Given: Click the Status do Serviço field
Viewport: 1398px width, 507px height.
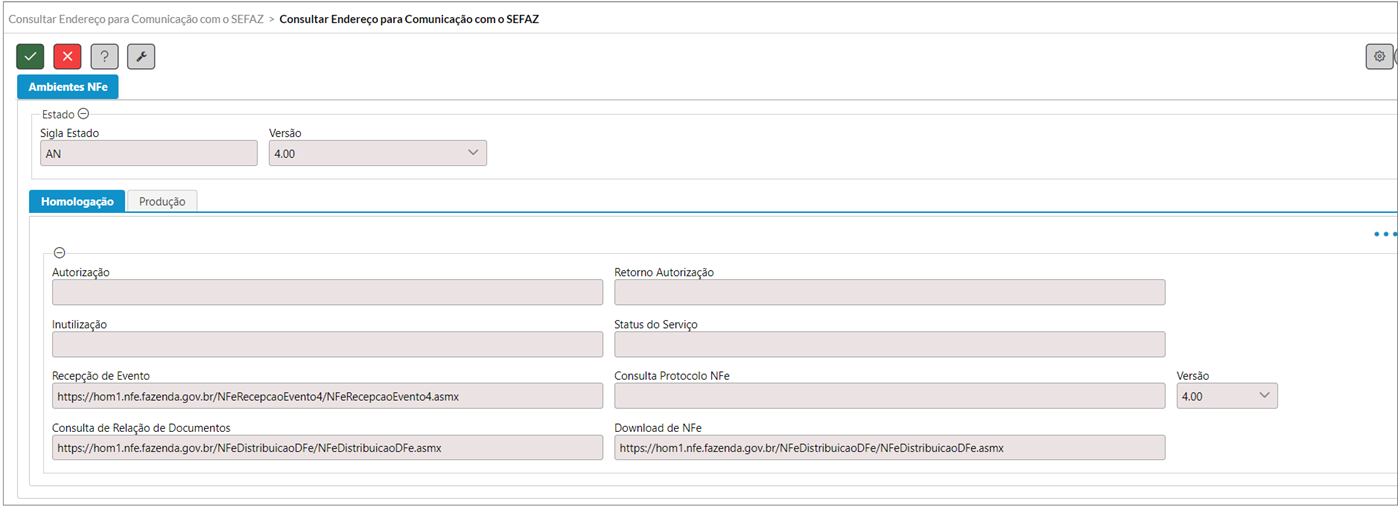Looking at the screenshot, I should [890, 344].
